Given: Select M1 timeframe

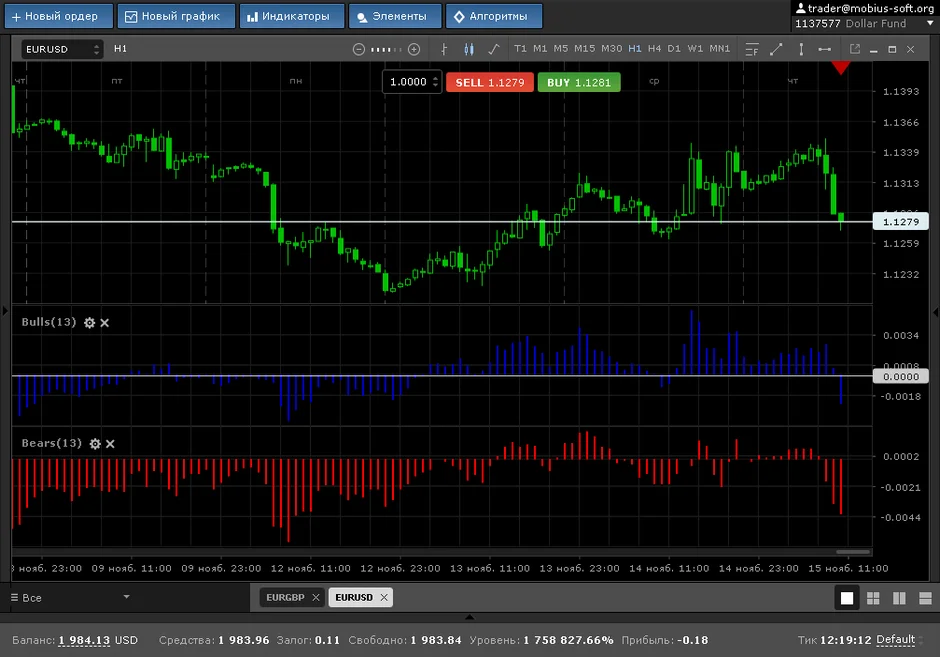Looking at the screenshot, I should click(540, 49).
